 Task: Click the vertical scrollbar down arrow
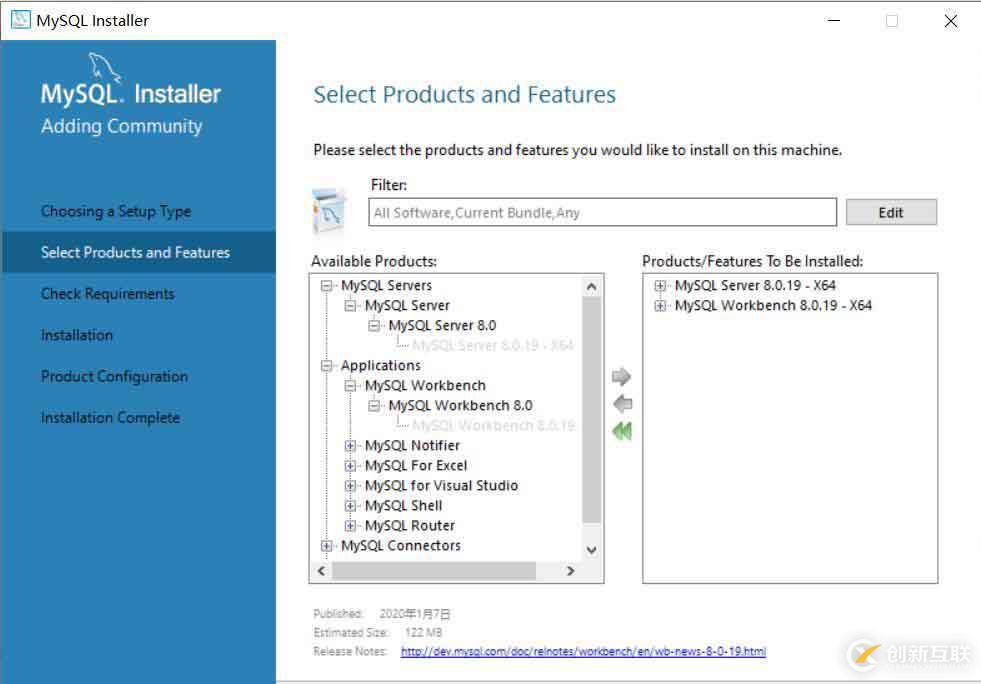(x=591, y=550)
